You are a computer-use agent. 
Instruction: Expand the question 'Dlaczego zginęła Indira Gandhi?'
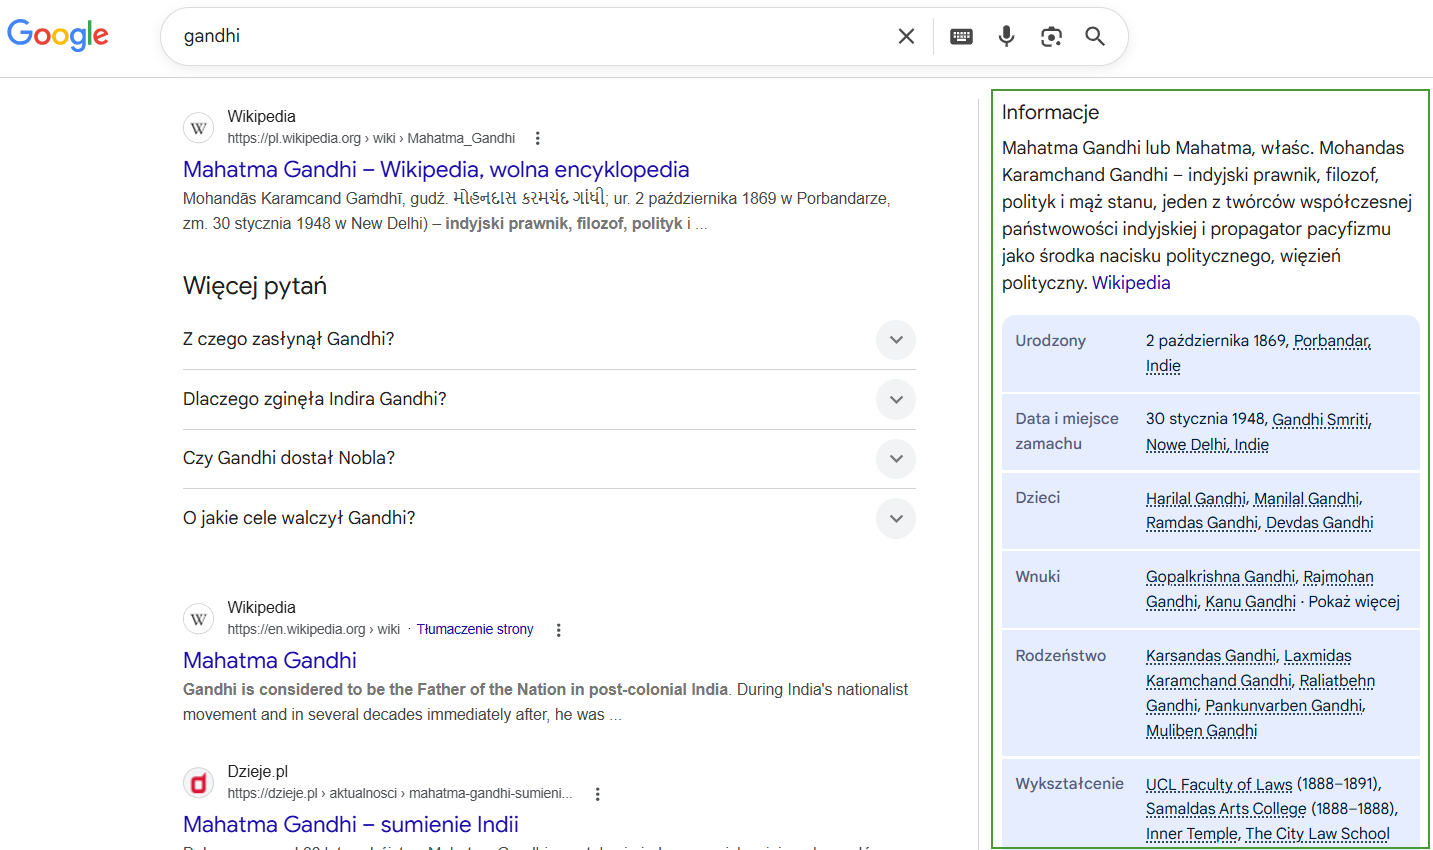549,400
